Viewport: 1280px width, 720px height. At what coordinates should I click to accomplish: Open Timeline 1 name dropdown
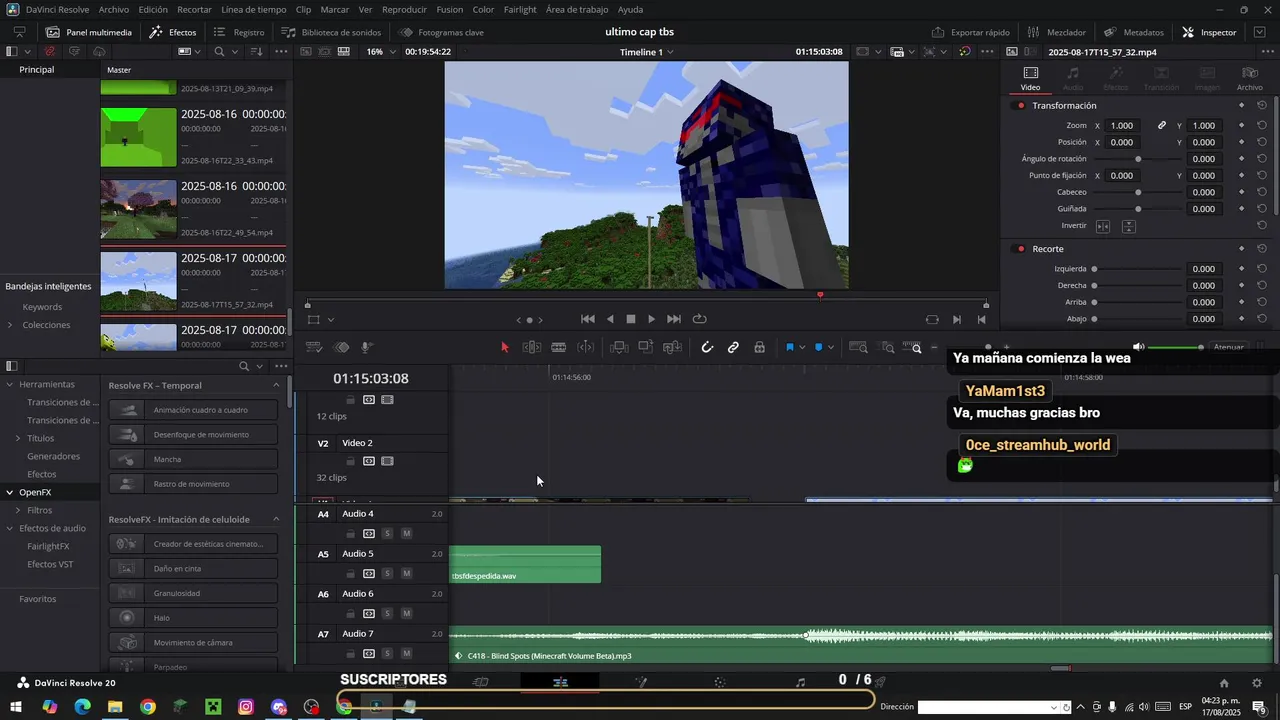(x=647, y=52)
